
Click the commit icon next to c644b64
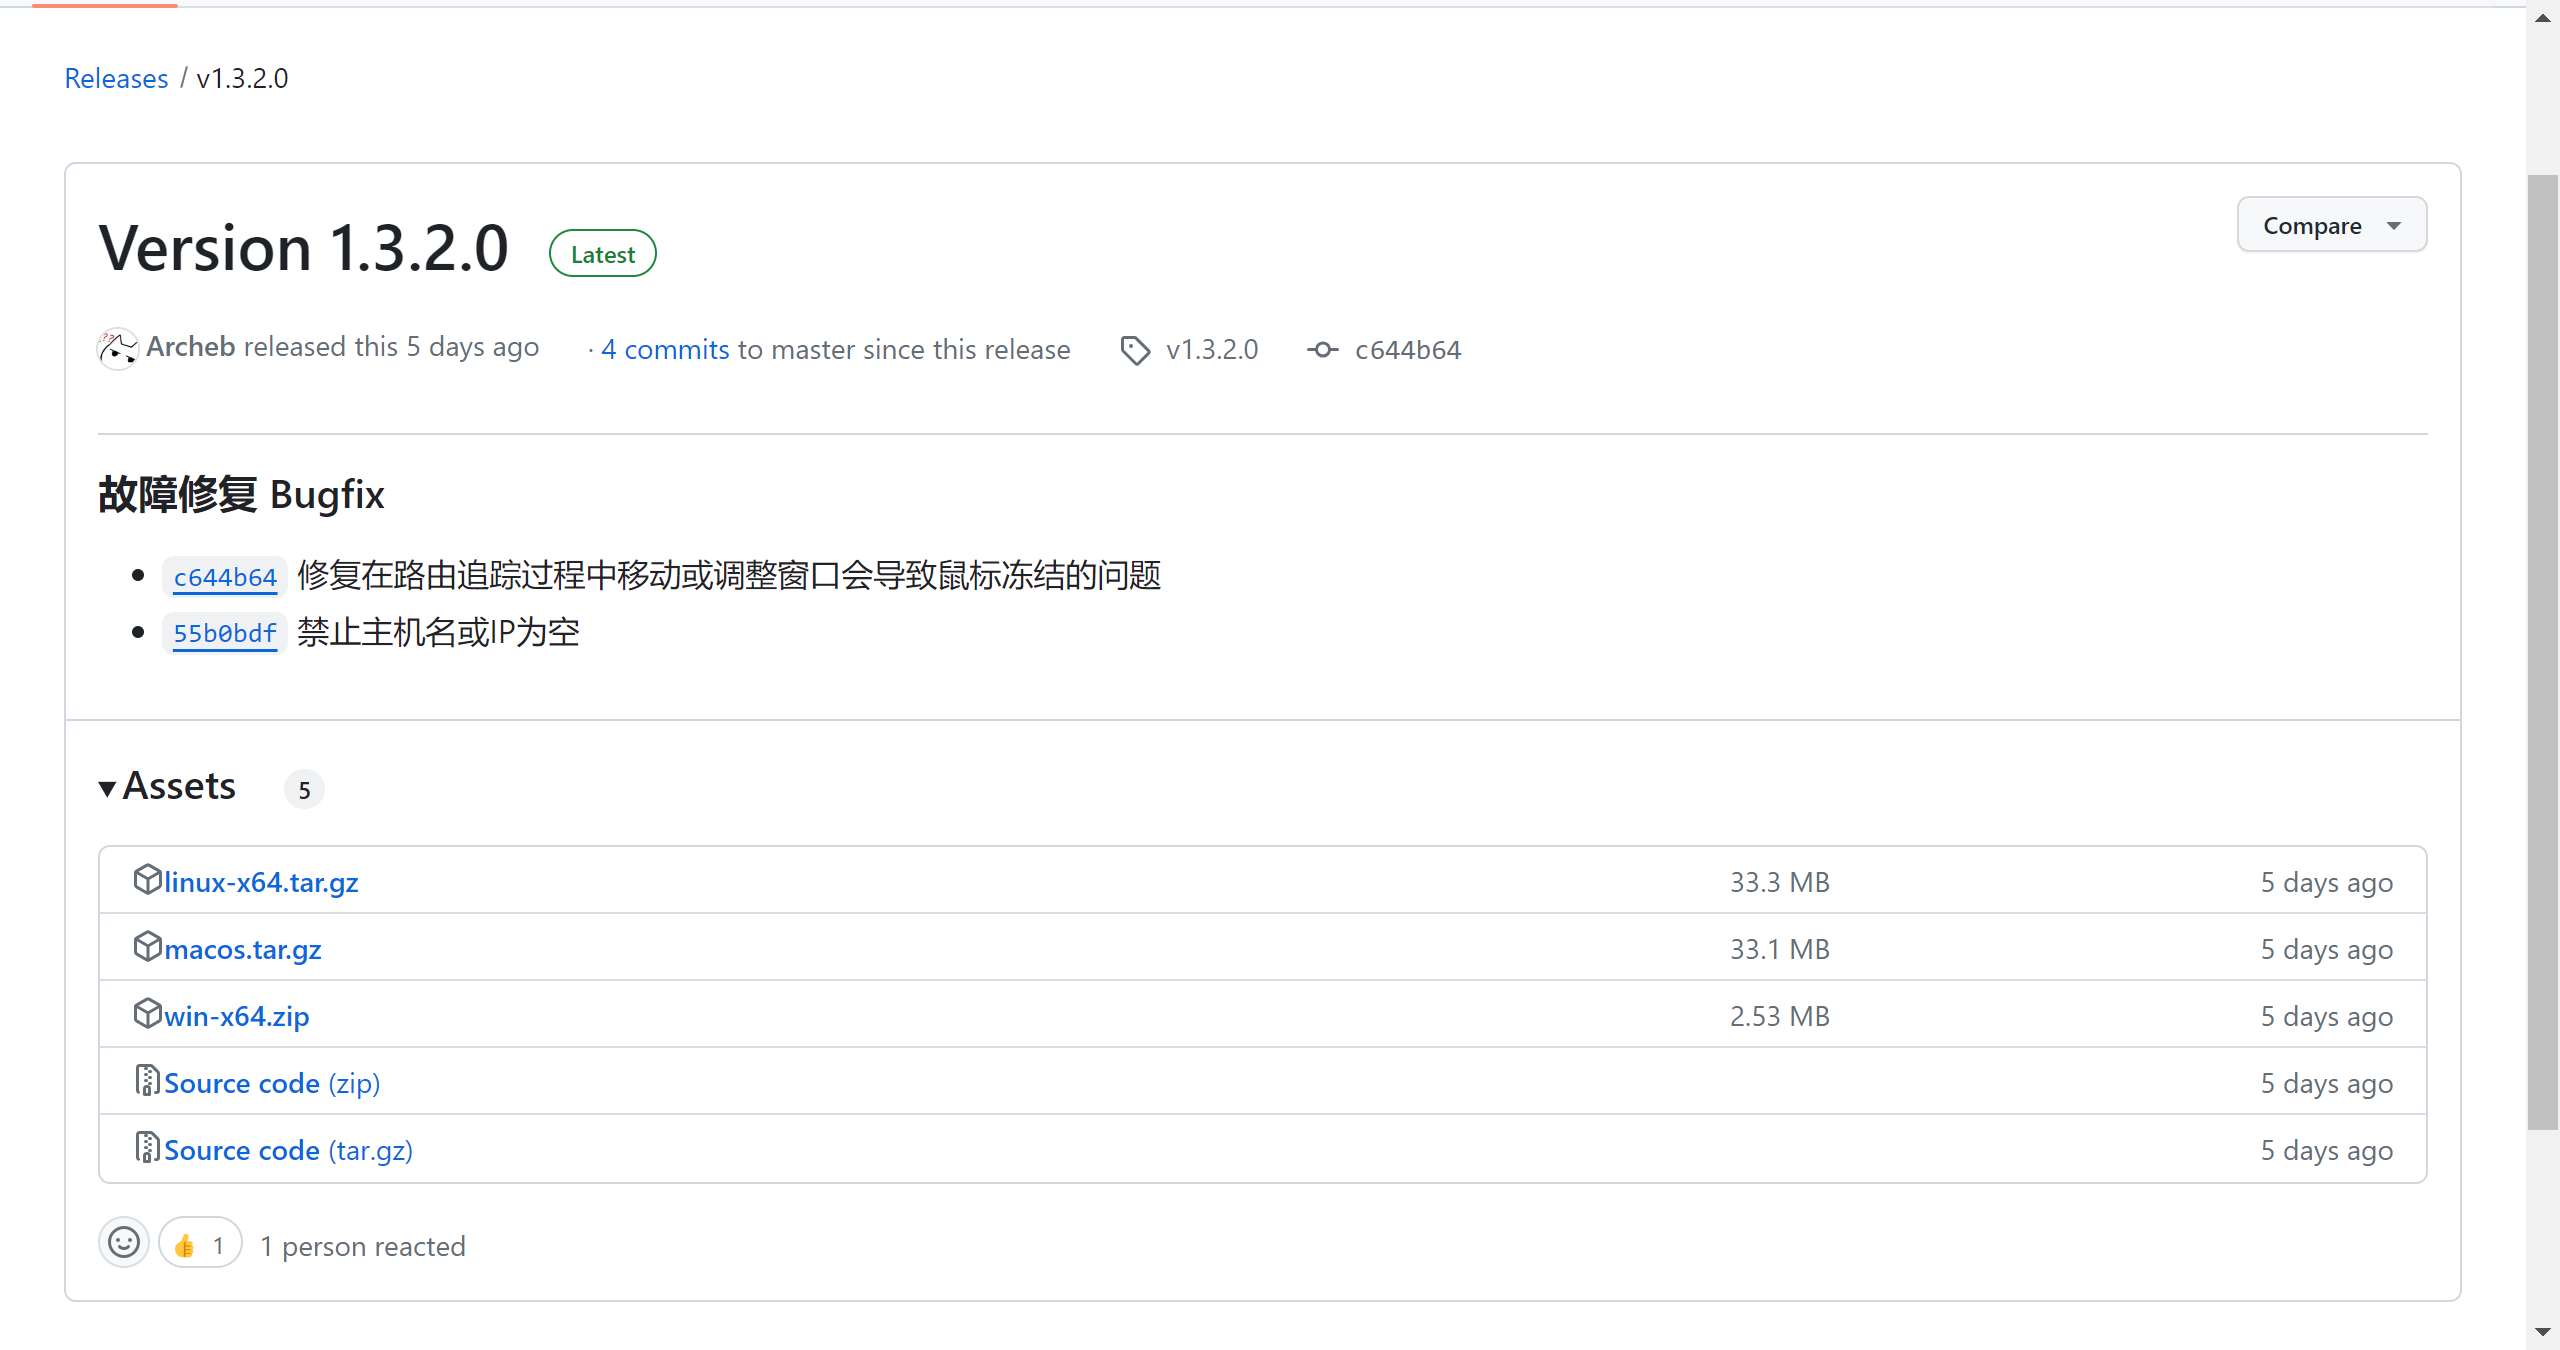[x=1322, y=349]
